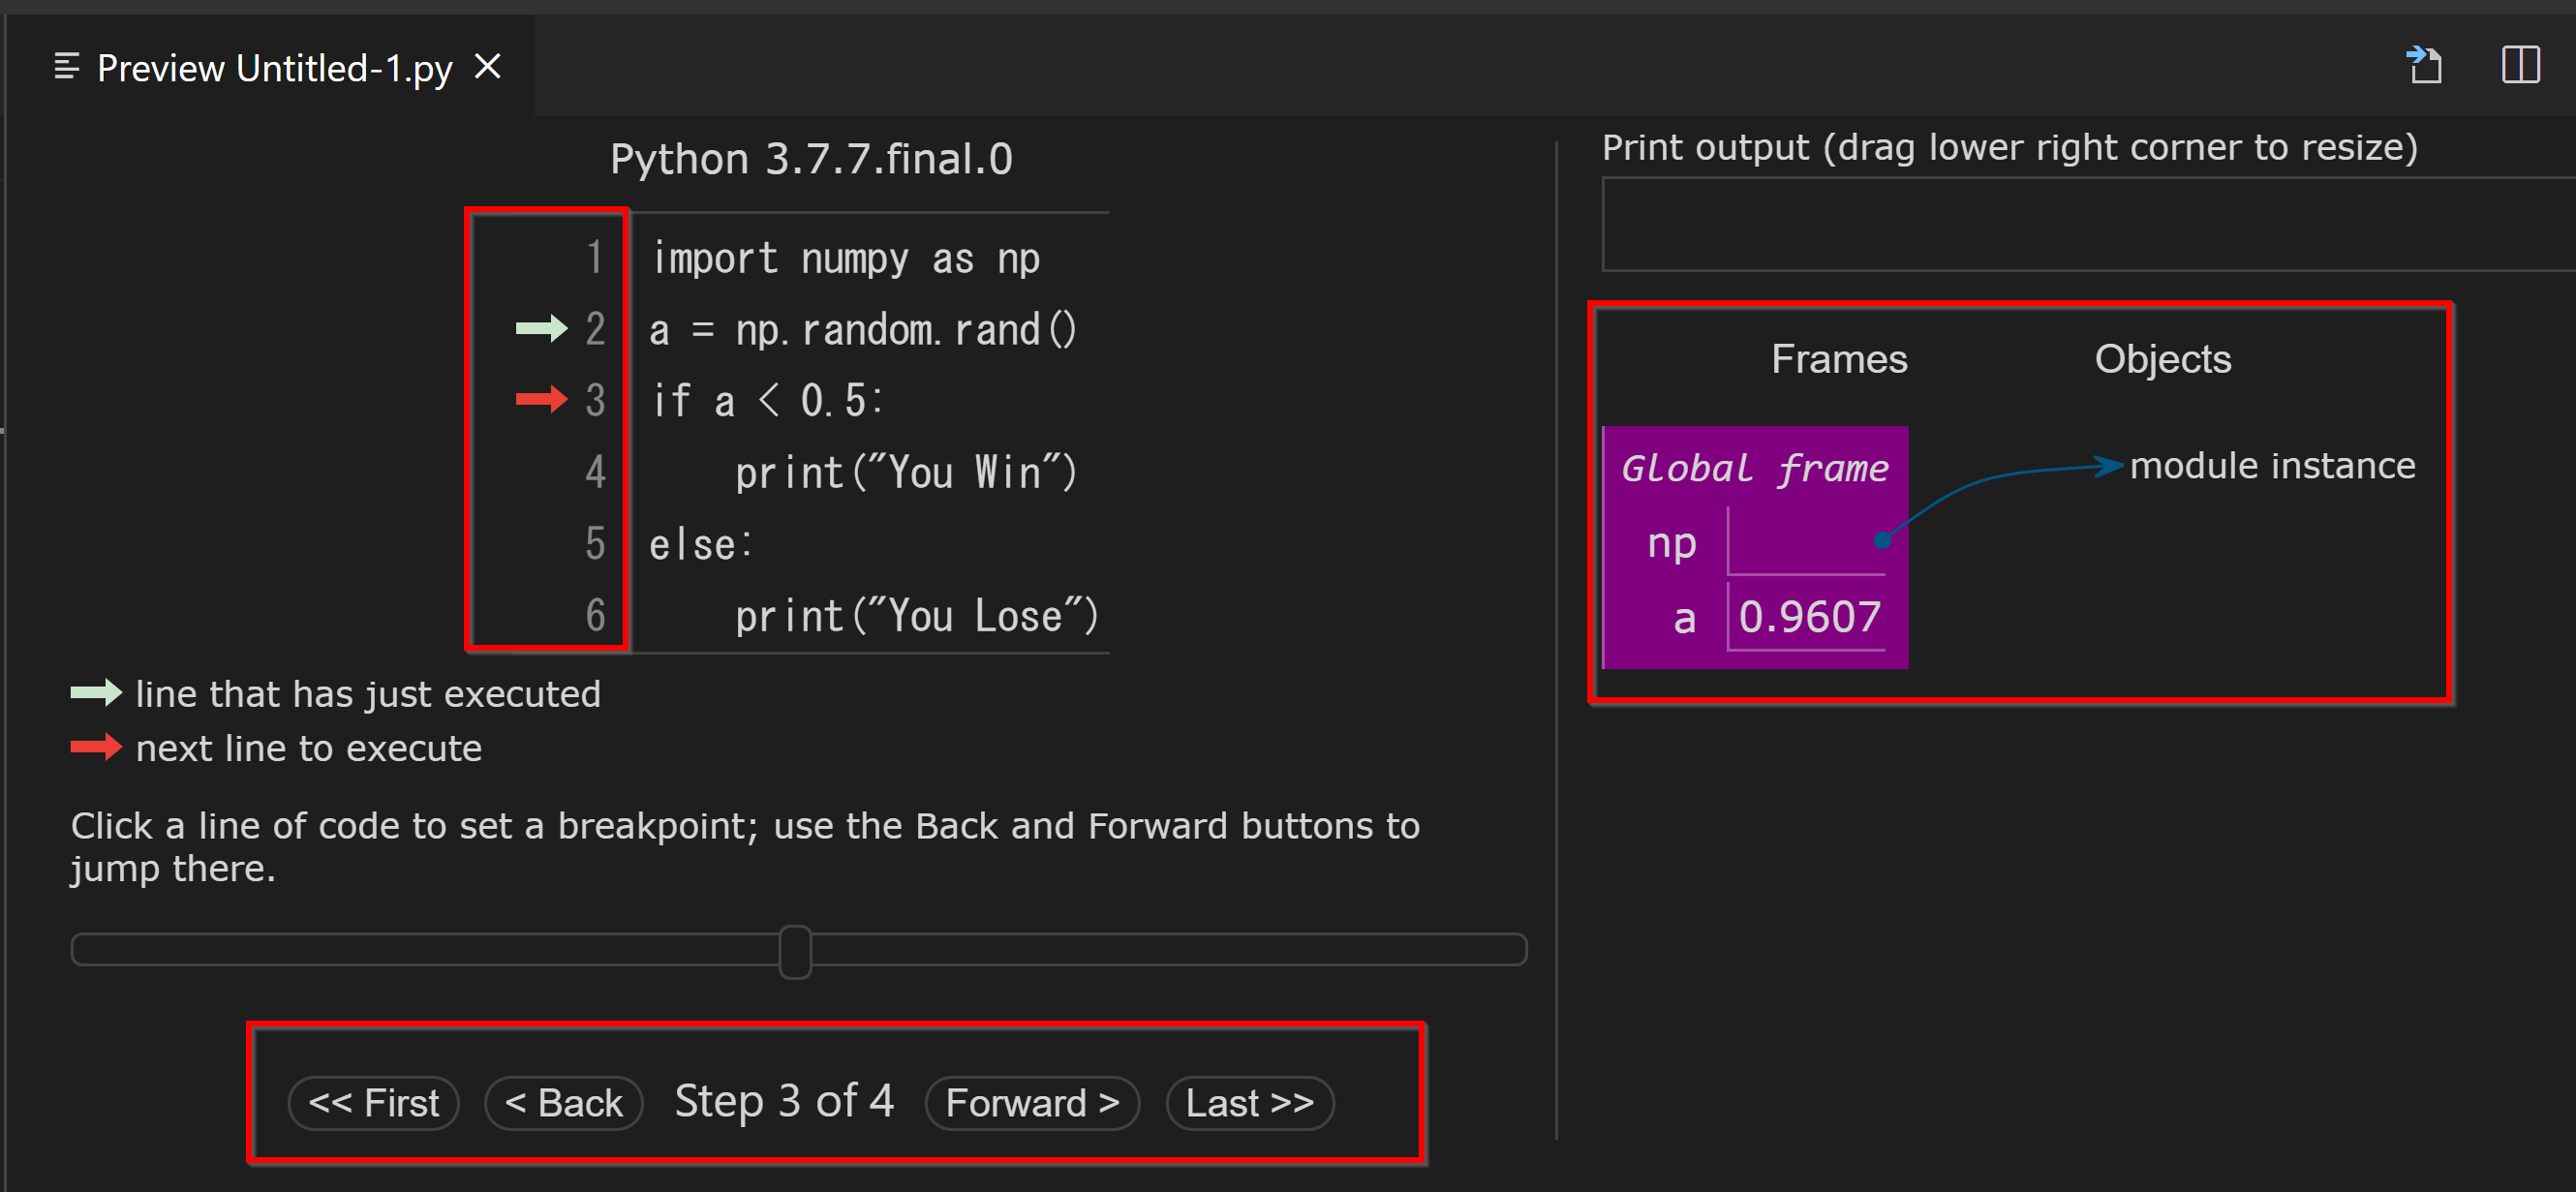Set breakpoint on line 1 import statement
This screenshot has height=1192, width=2576.
[x=845, y=259]
